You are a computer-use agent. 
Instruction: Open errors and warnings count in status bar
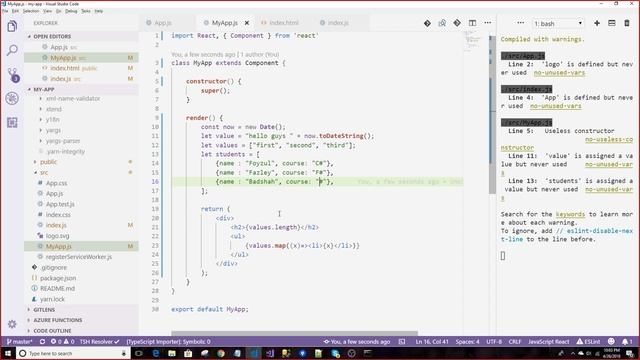[x=62, y=342]
